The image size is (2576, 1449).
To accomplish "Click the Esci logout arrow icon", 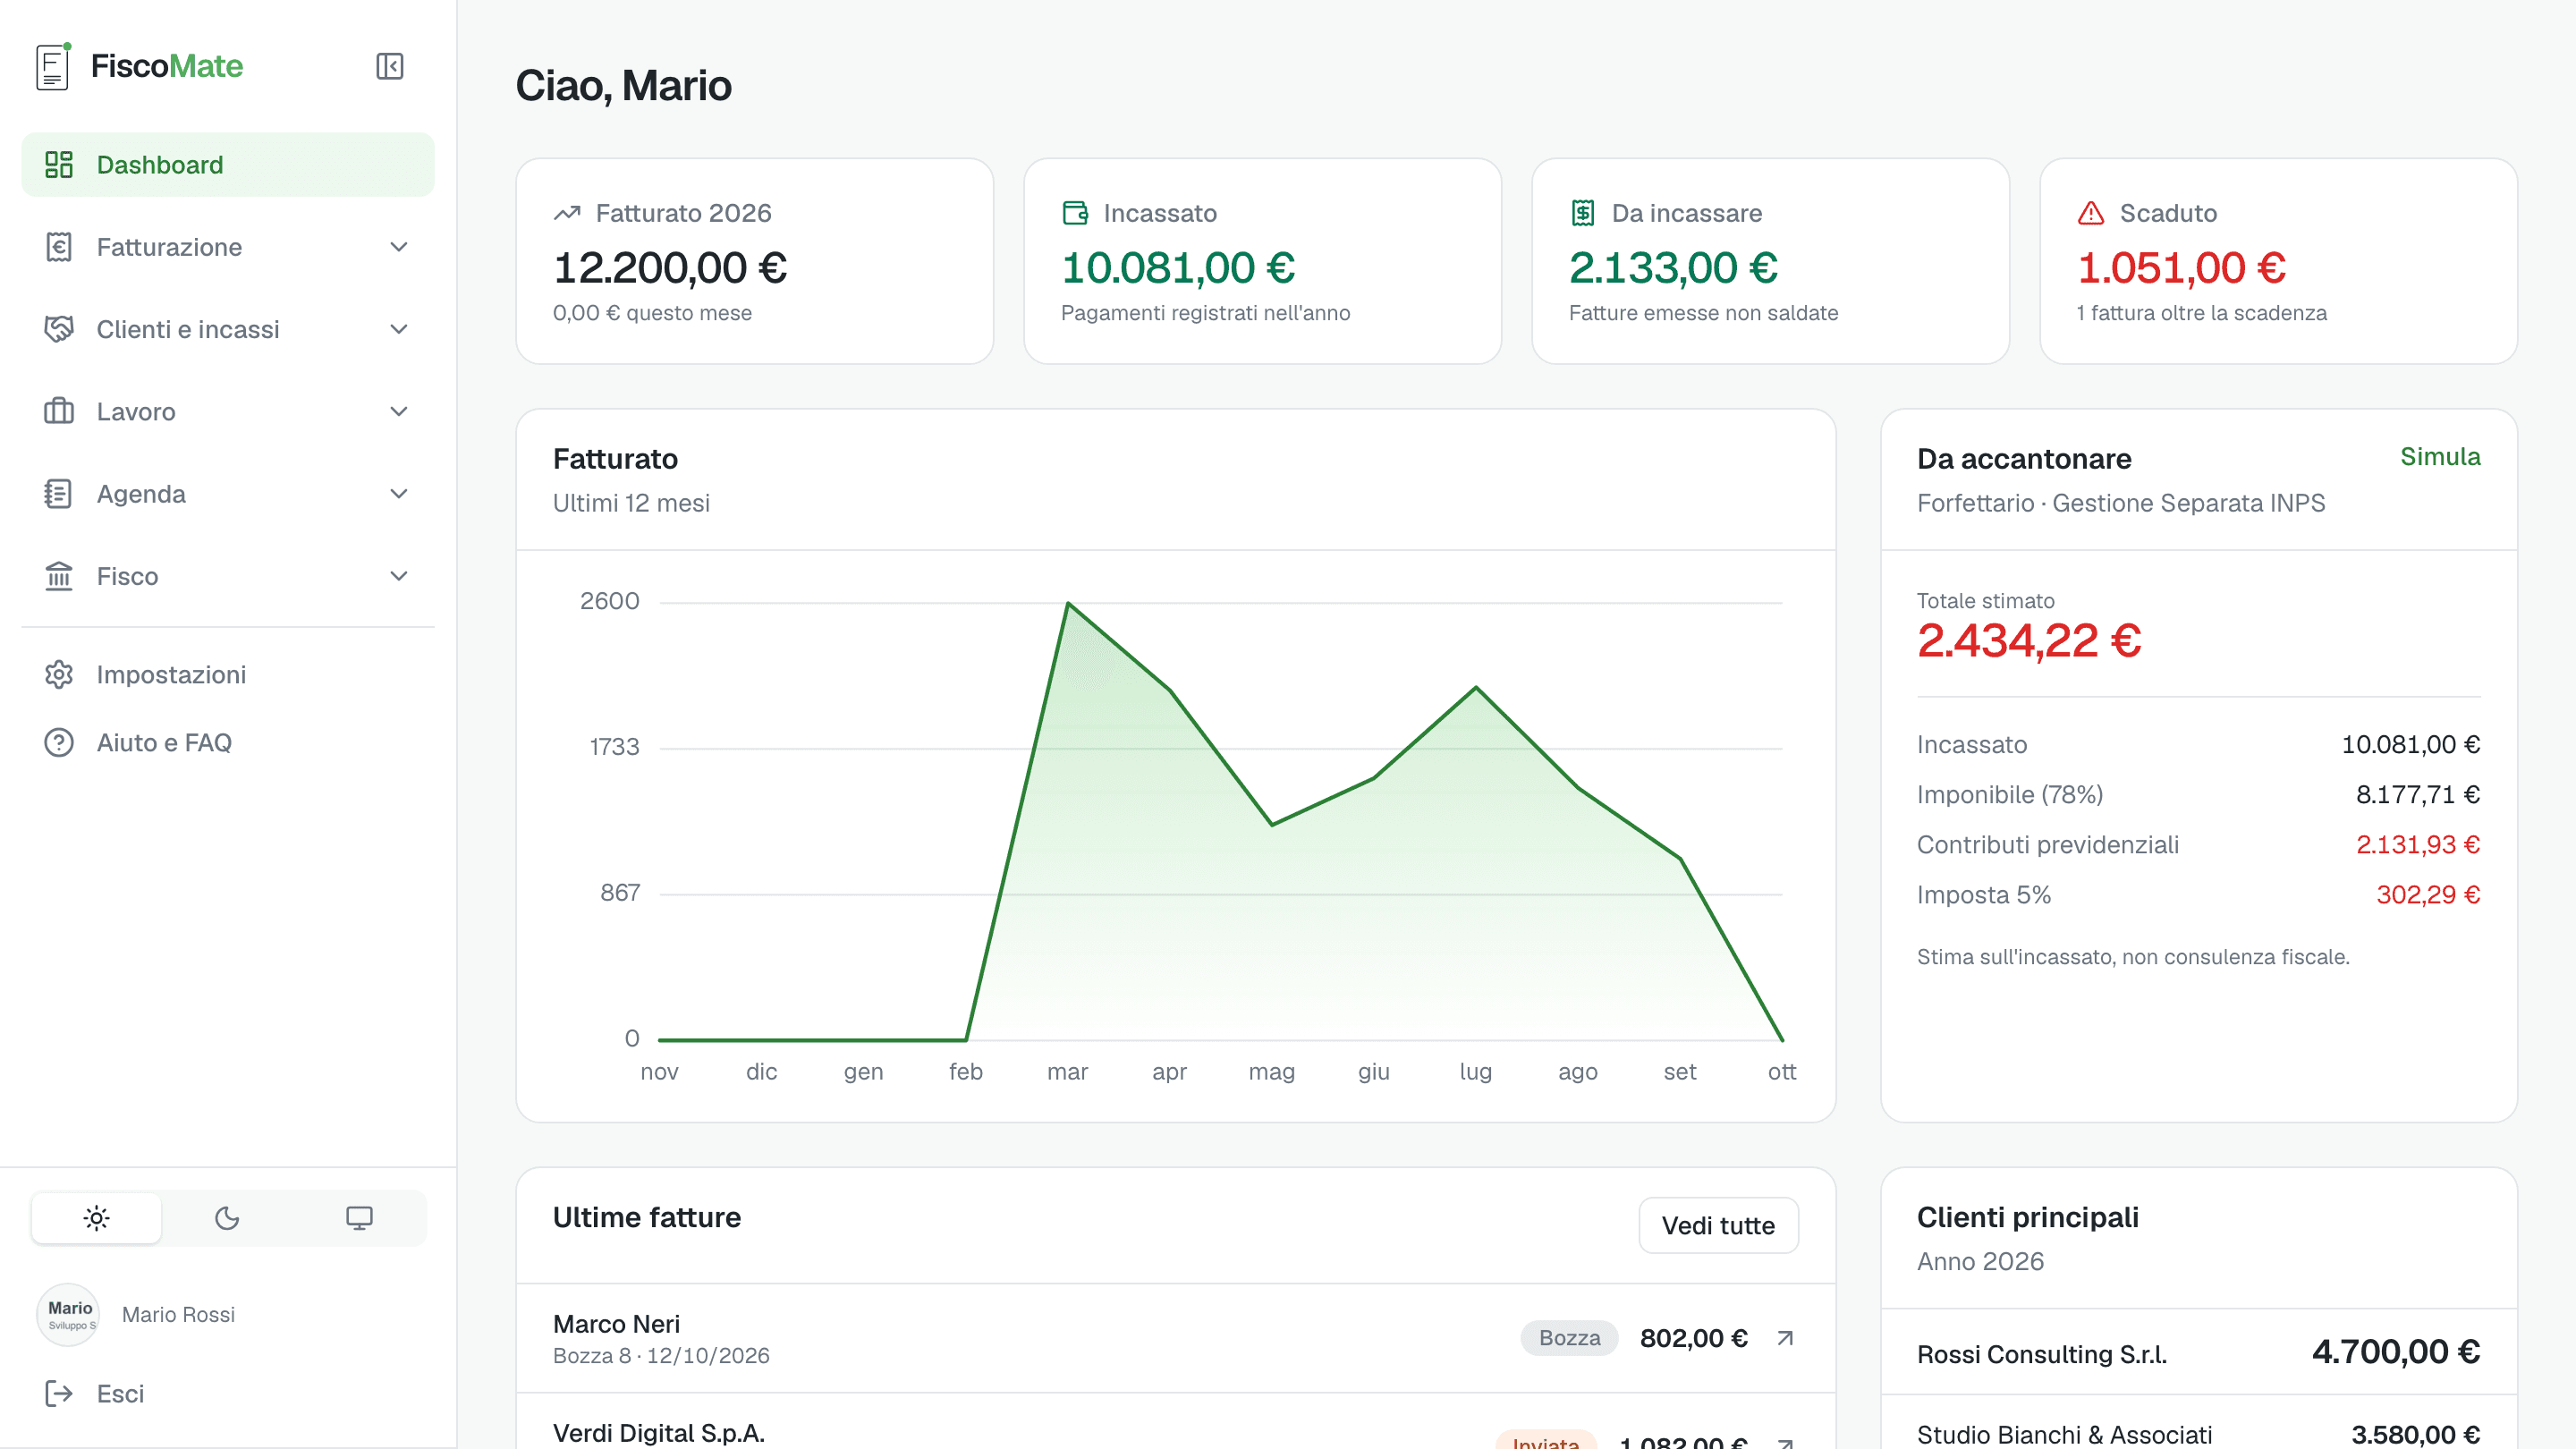I will pos(59,1394).
